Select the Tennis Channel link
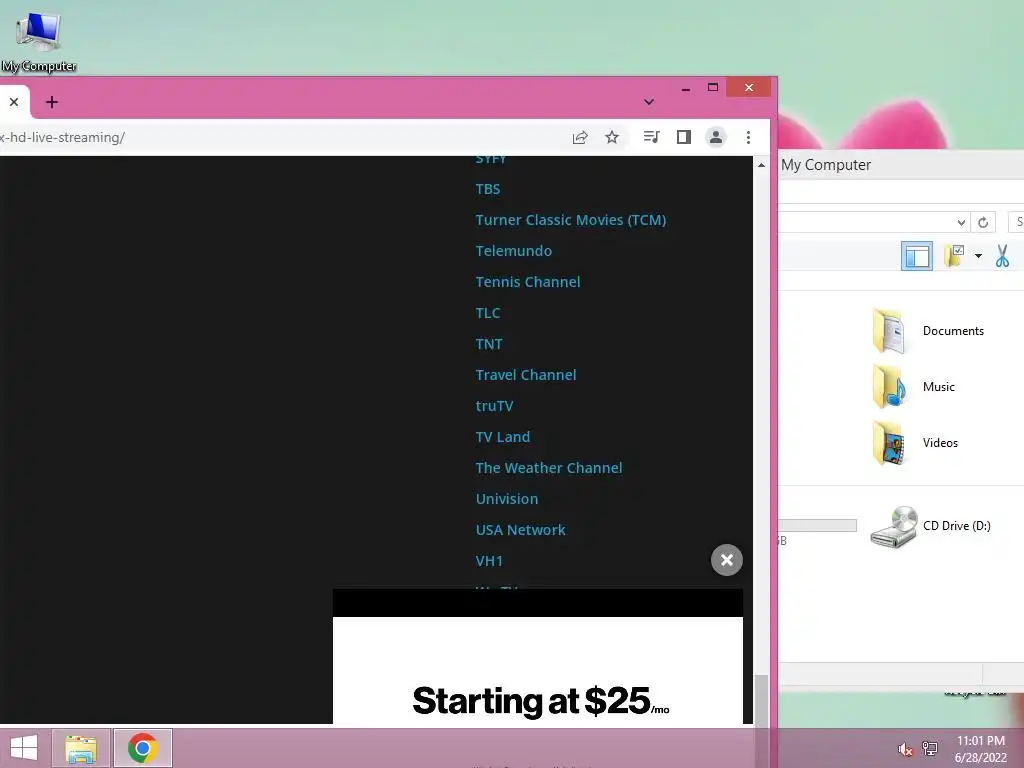Viewport: 1024px width, 768px height. pyautogui.click(x=528, y=282)
